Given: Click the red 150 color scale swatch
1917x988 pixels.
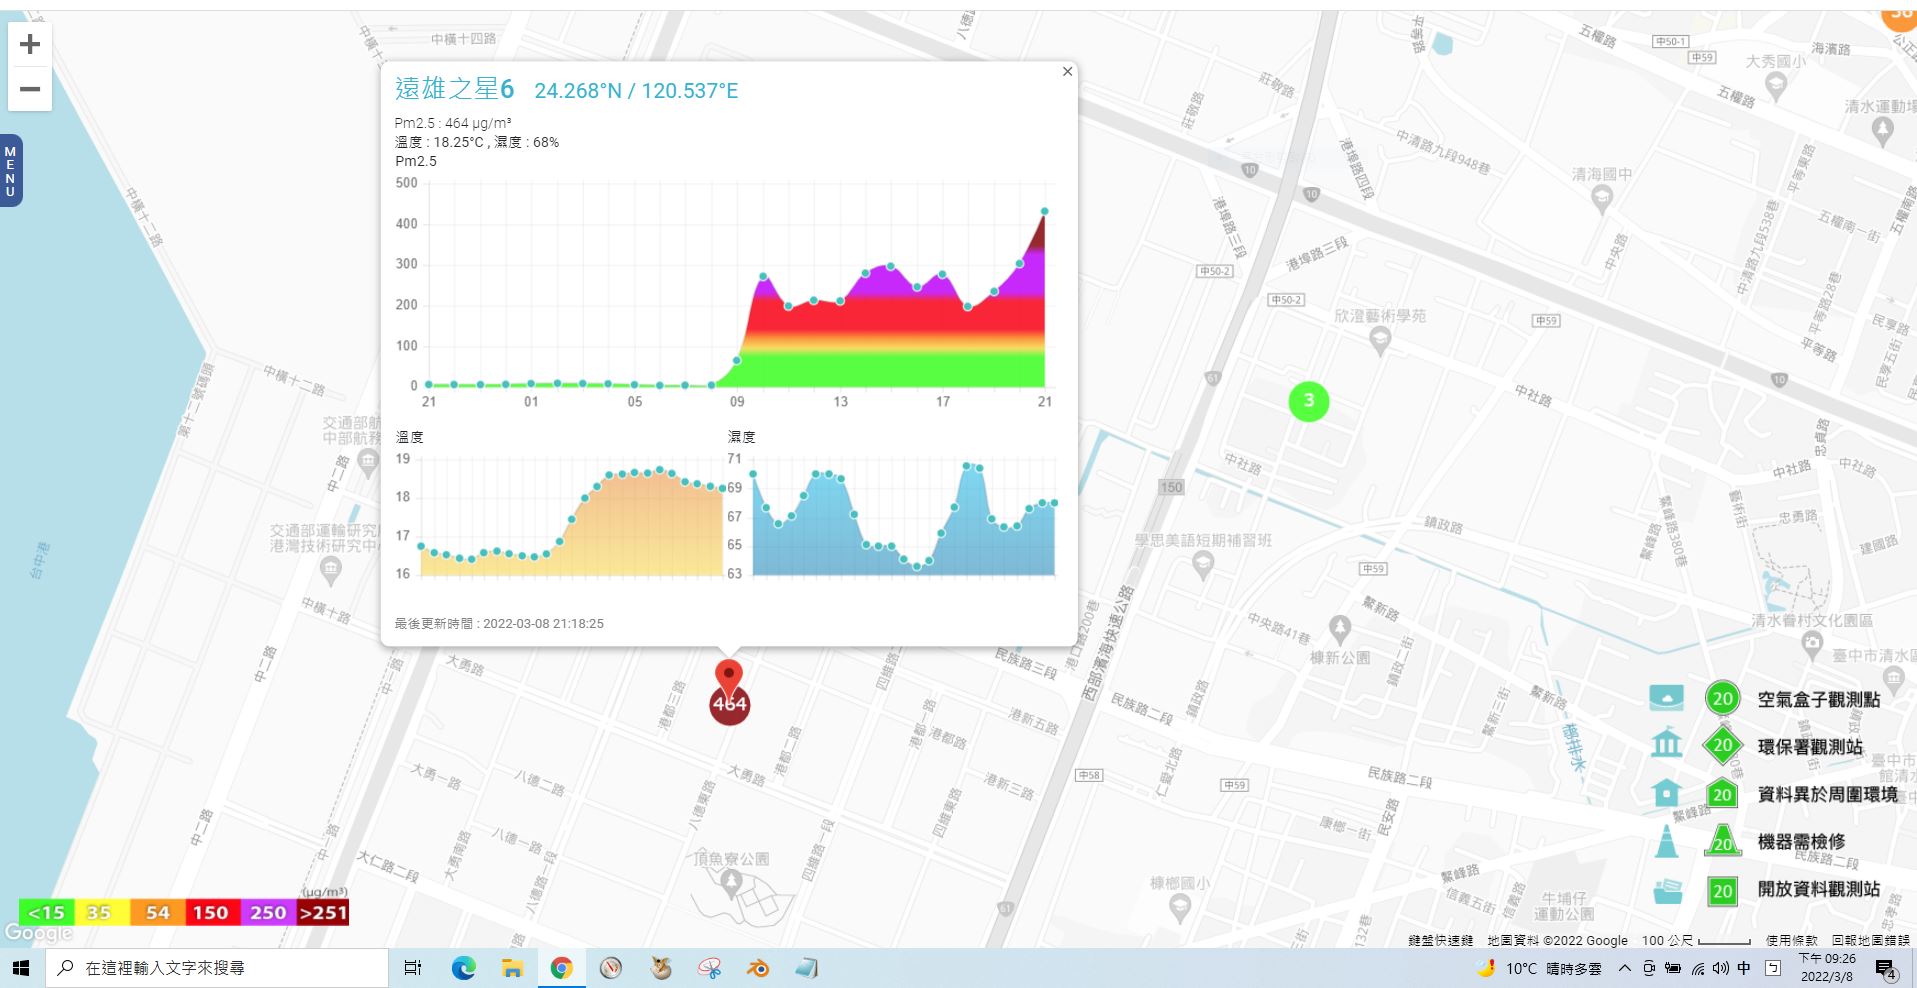Looking at the screenshot, I should pyautogui.click(x=211, y=912).
